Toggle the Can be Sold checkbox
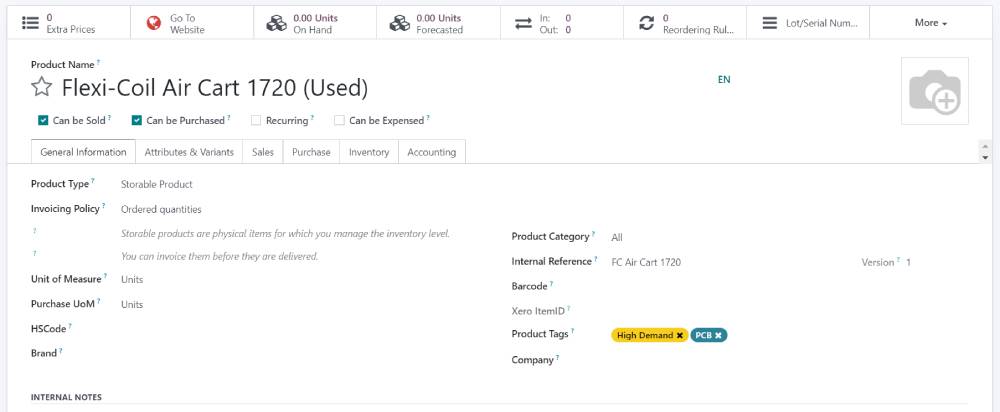Screen dimensions: 1000x412 [x=43, y=120]
